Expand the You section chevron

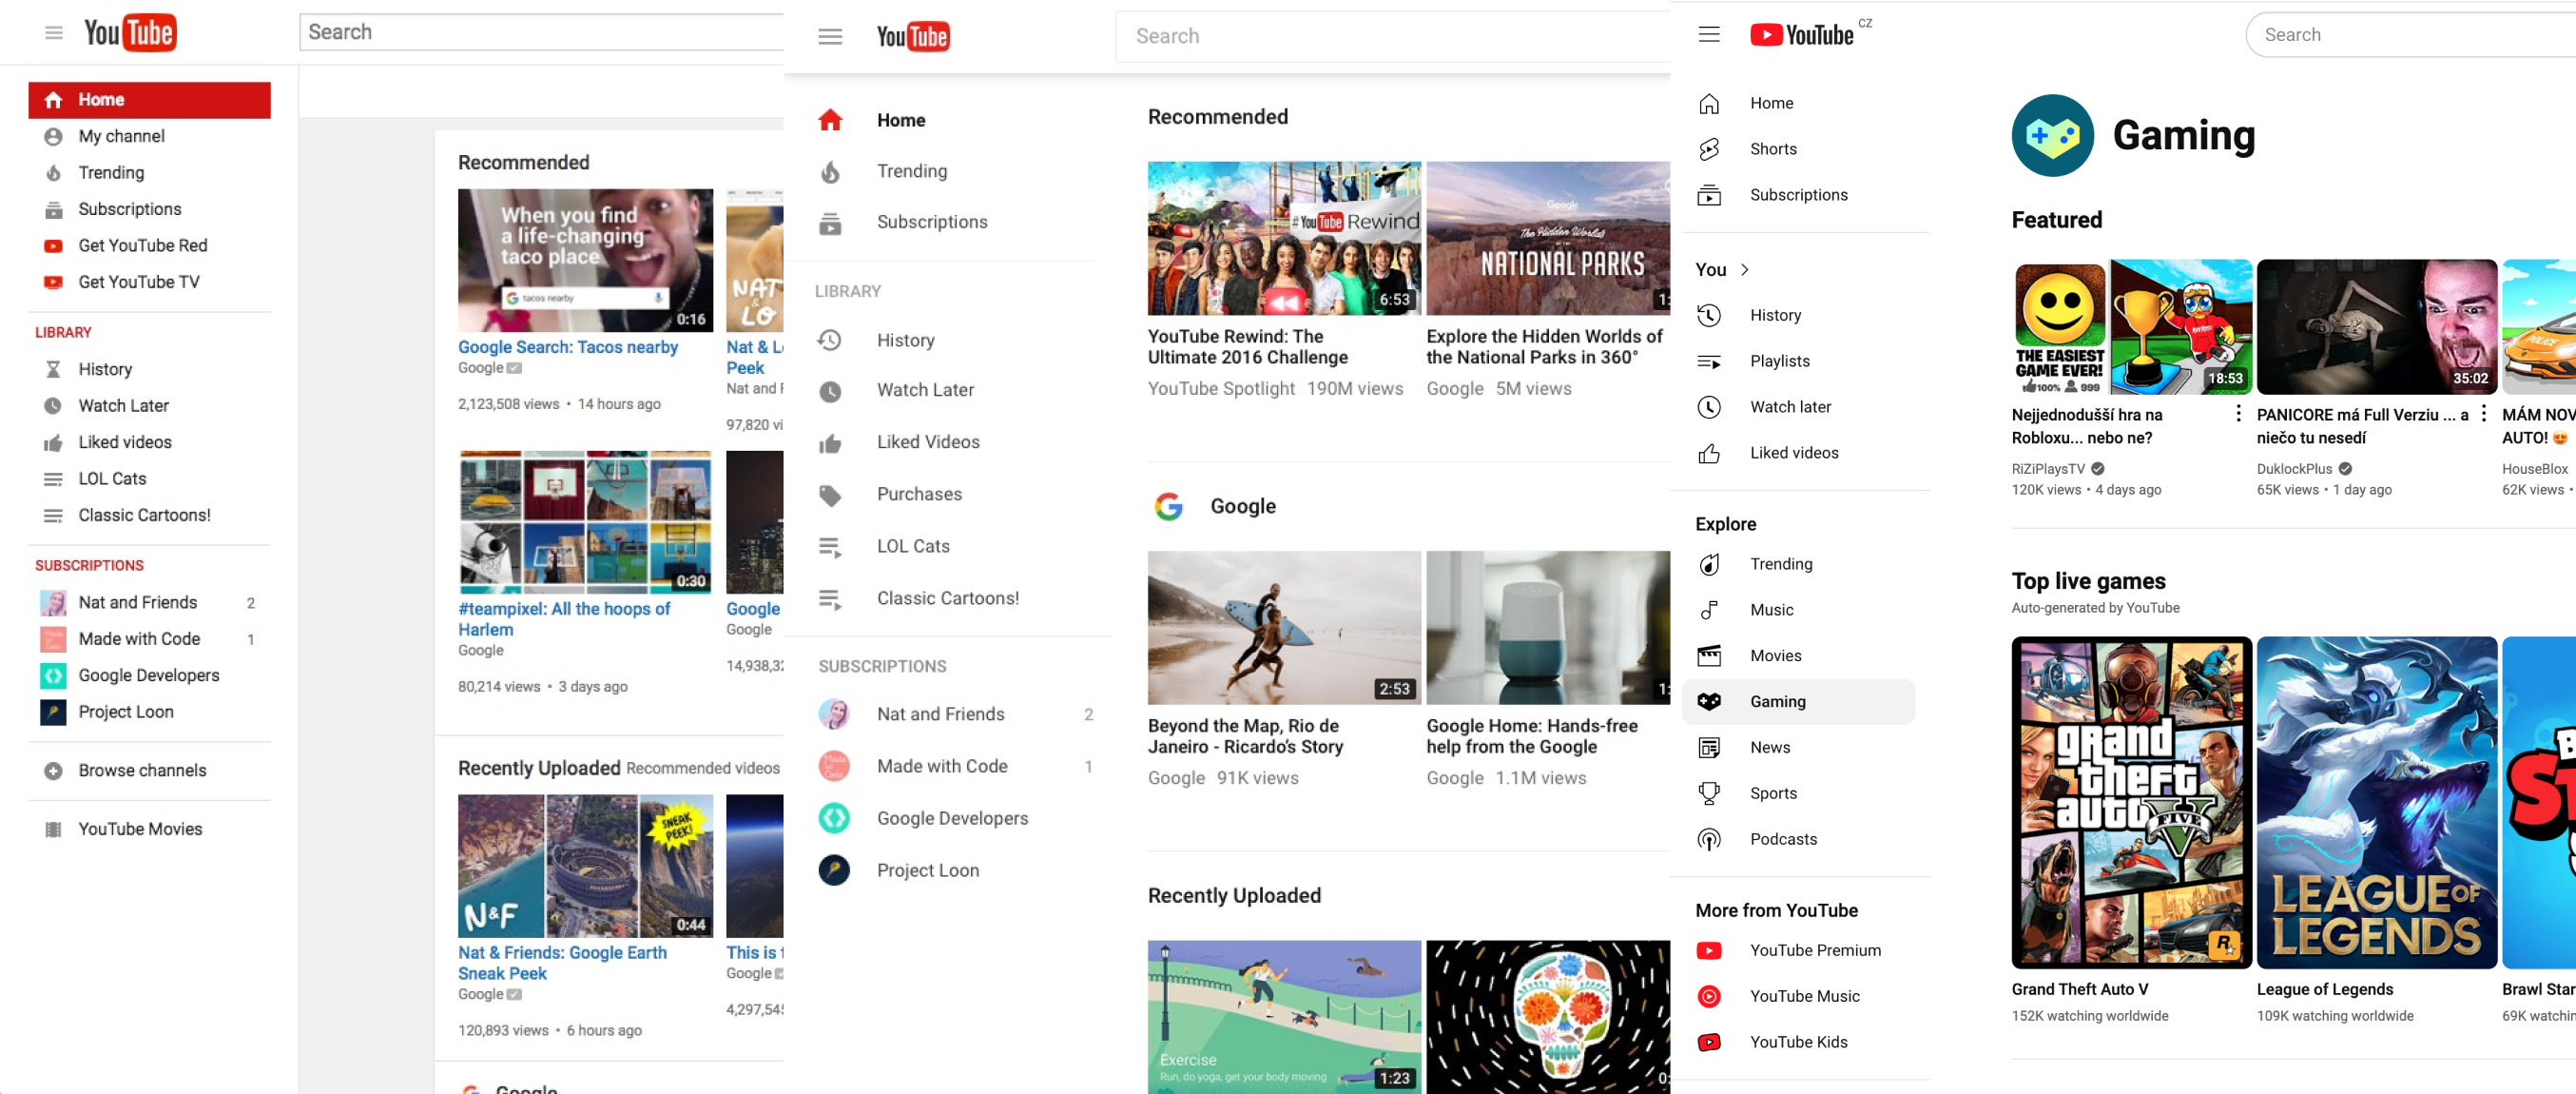1745,270
